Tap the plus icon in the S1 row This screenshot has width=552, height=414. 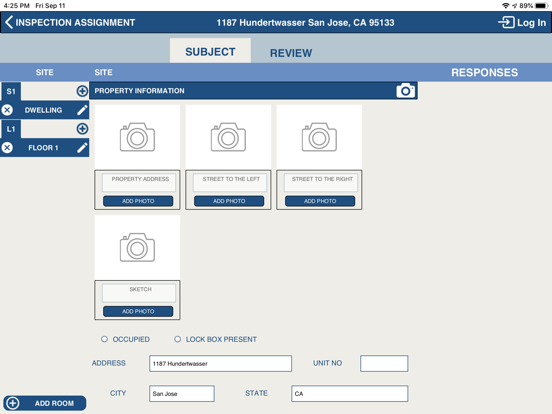[82, 91]
